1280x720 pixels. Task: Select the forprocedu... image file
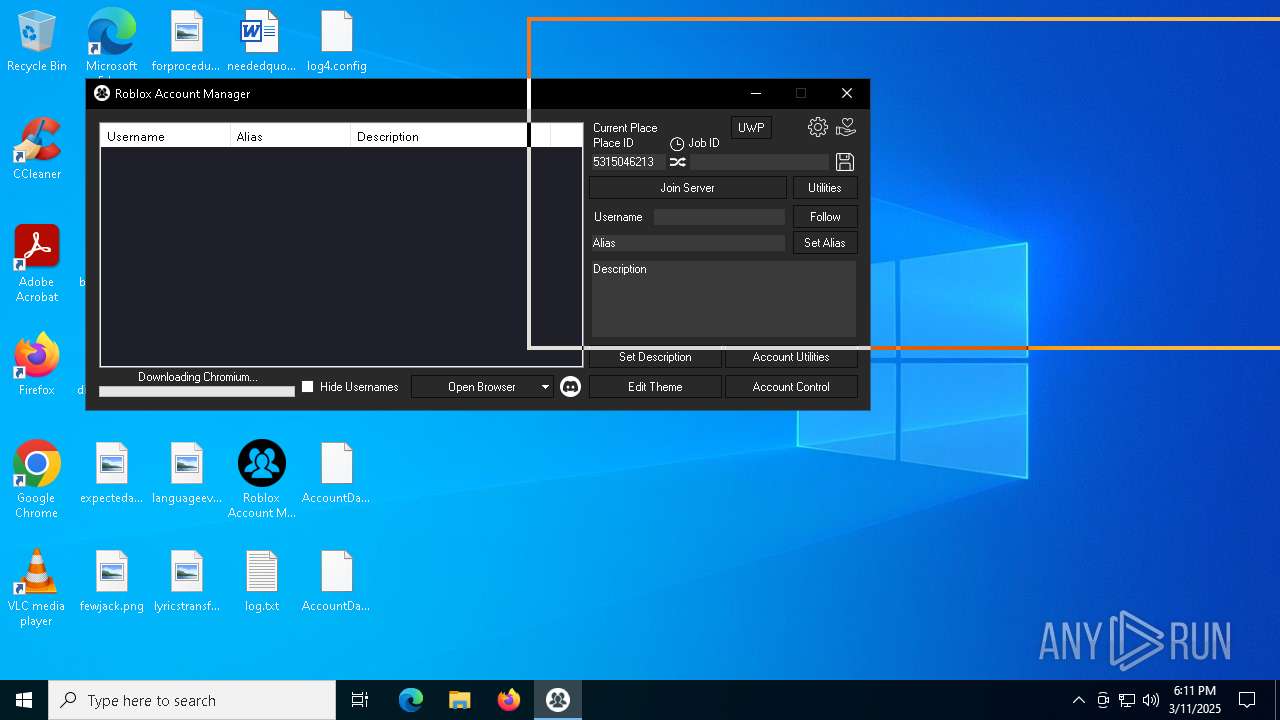186,42
